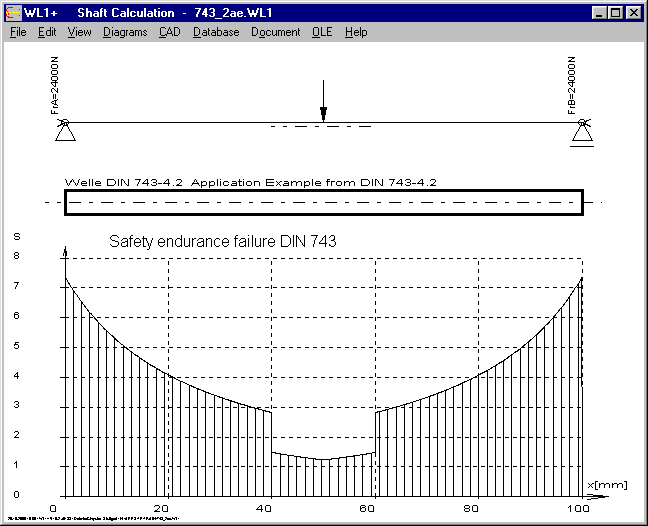
Task: Open the File menu
Action: pos(18,32)
